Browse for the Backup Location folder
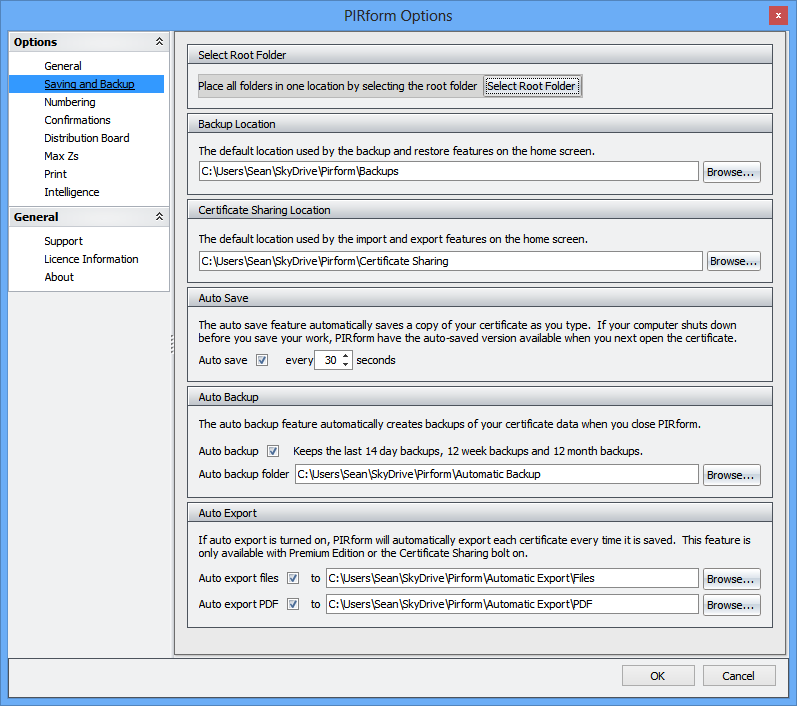Viewport: 797px width, 706px height. pyautogui.click(x=731, y=172)
